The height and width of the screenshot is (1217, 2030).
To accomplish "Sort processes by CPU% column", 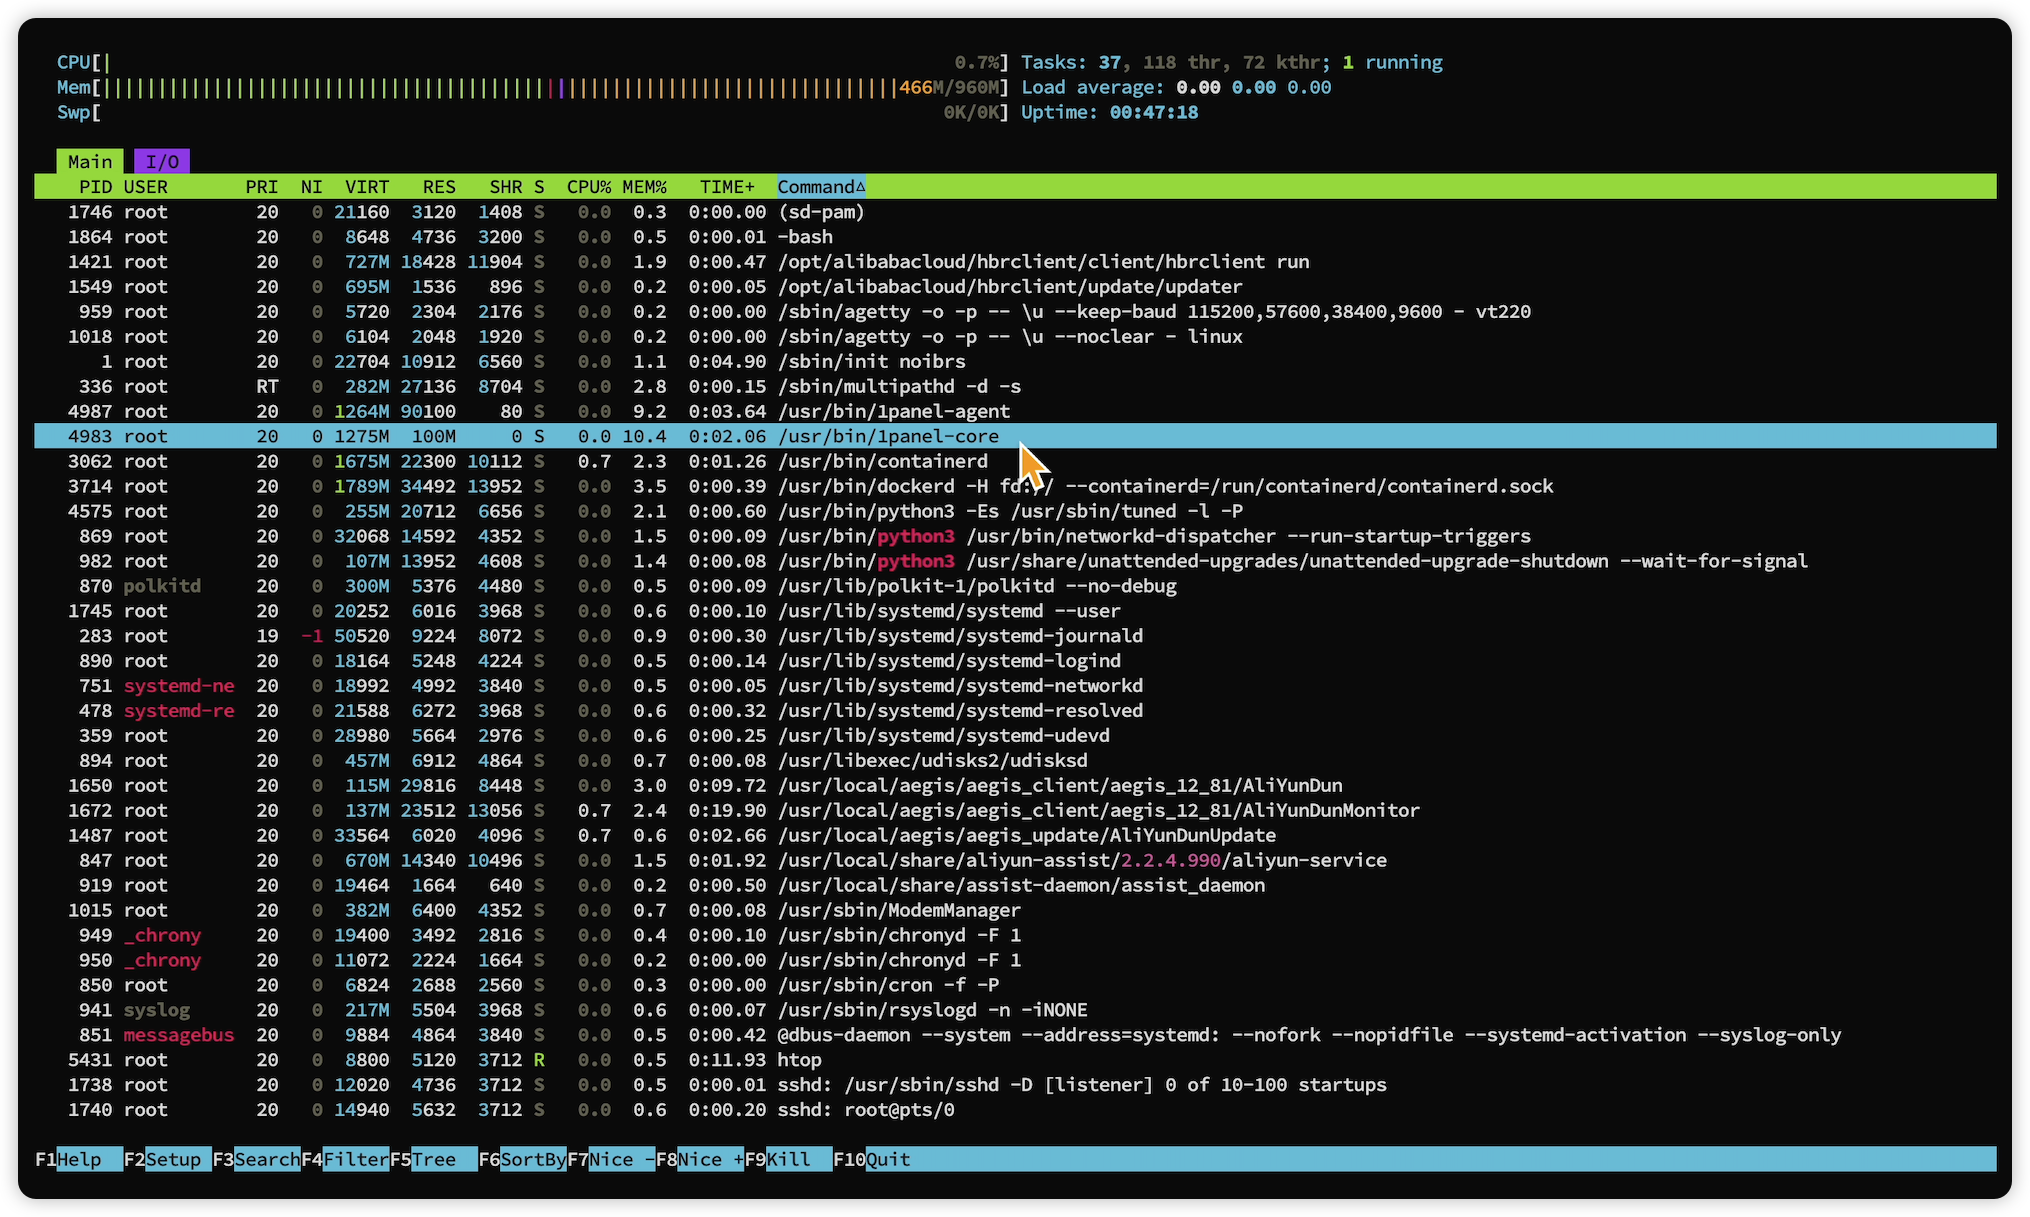I will pos(588,187).
